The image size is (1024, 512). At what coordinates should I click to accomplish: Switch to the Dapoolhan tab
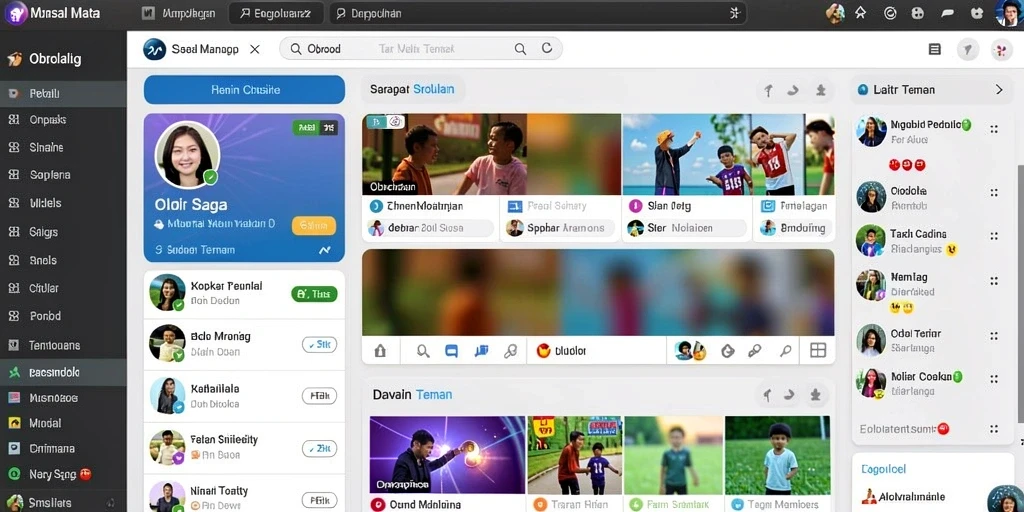[537, 13]
